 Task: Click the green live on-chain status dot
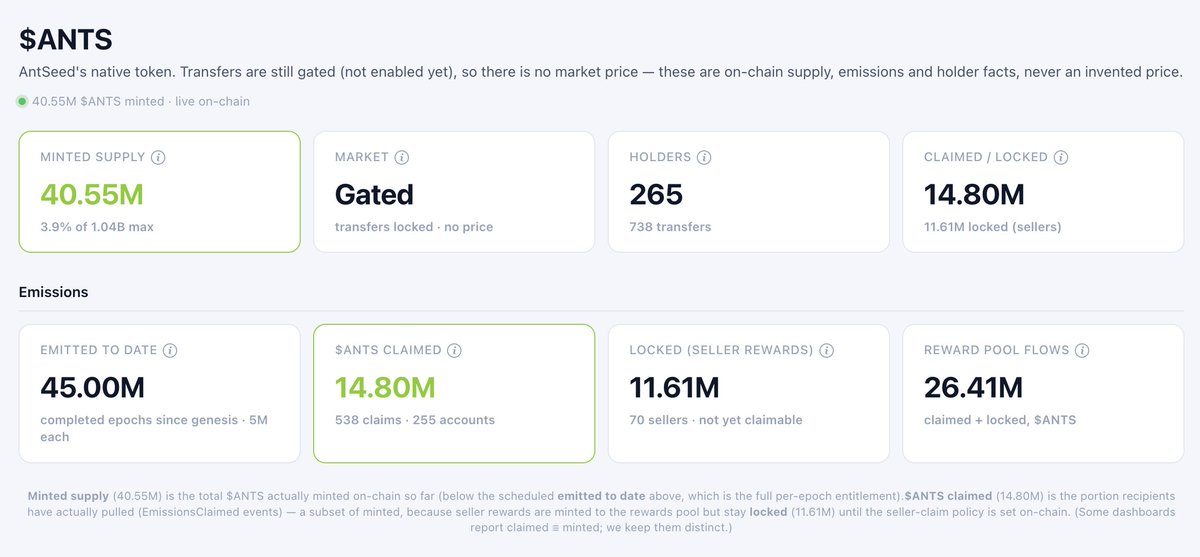pyautogui.click(x=22, y=101)
